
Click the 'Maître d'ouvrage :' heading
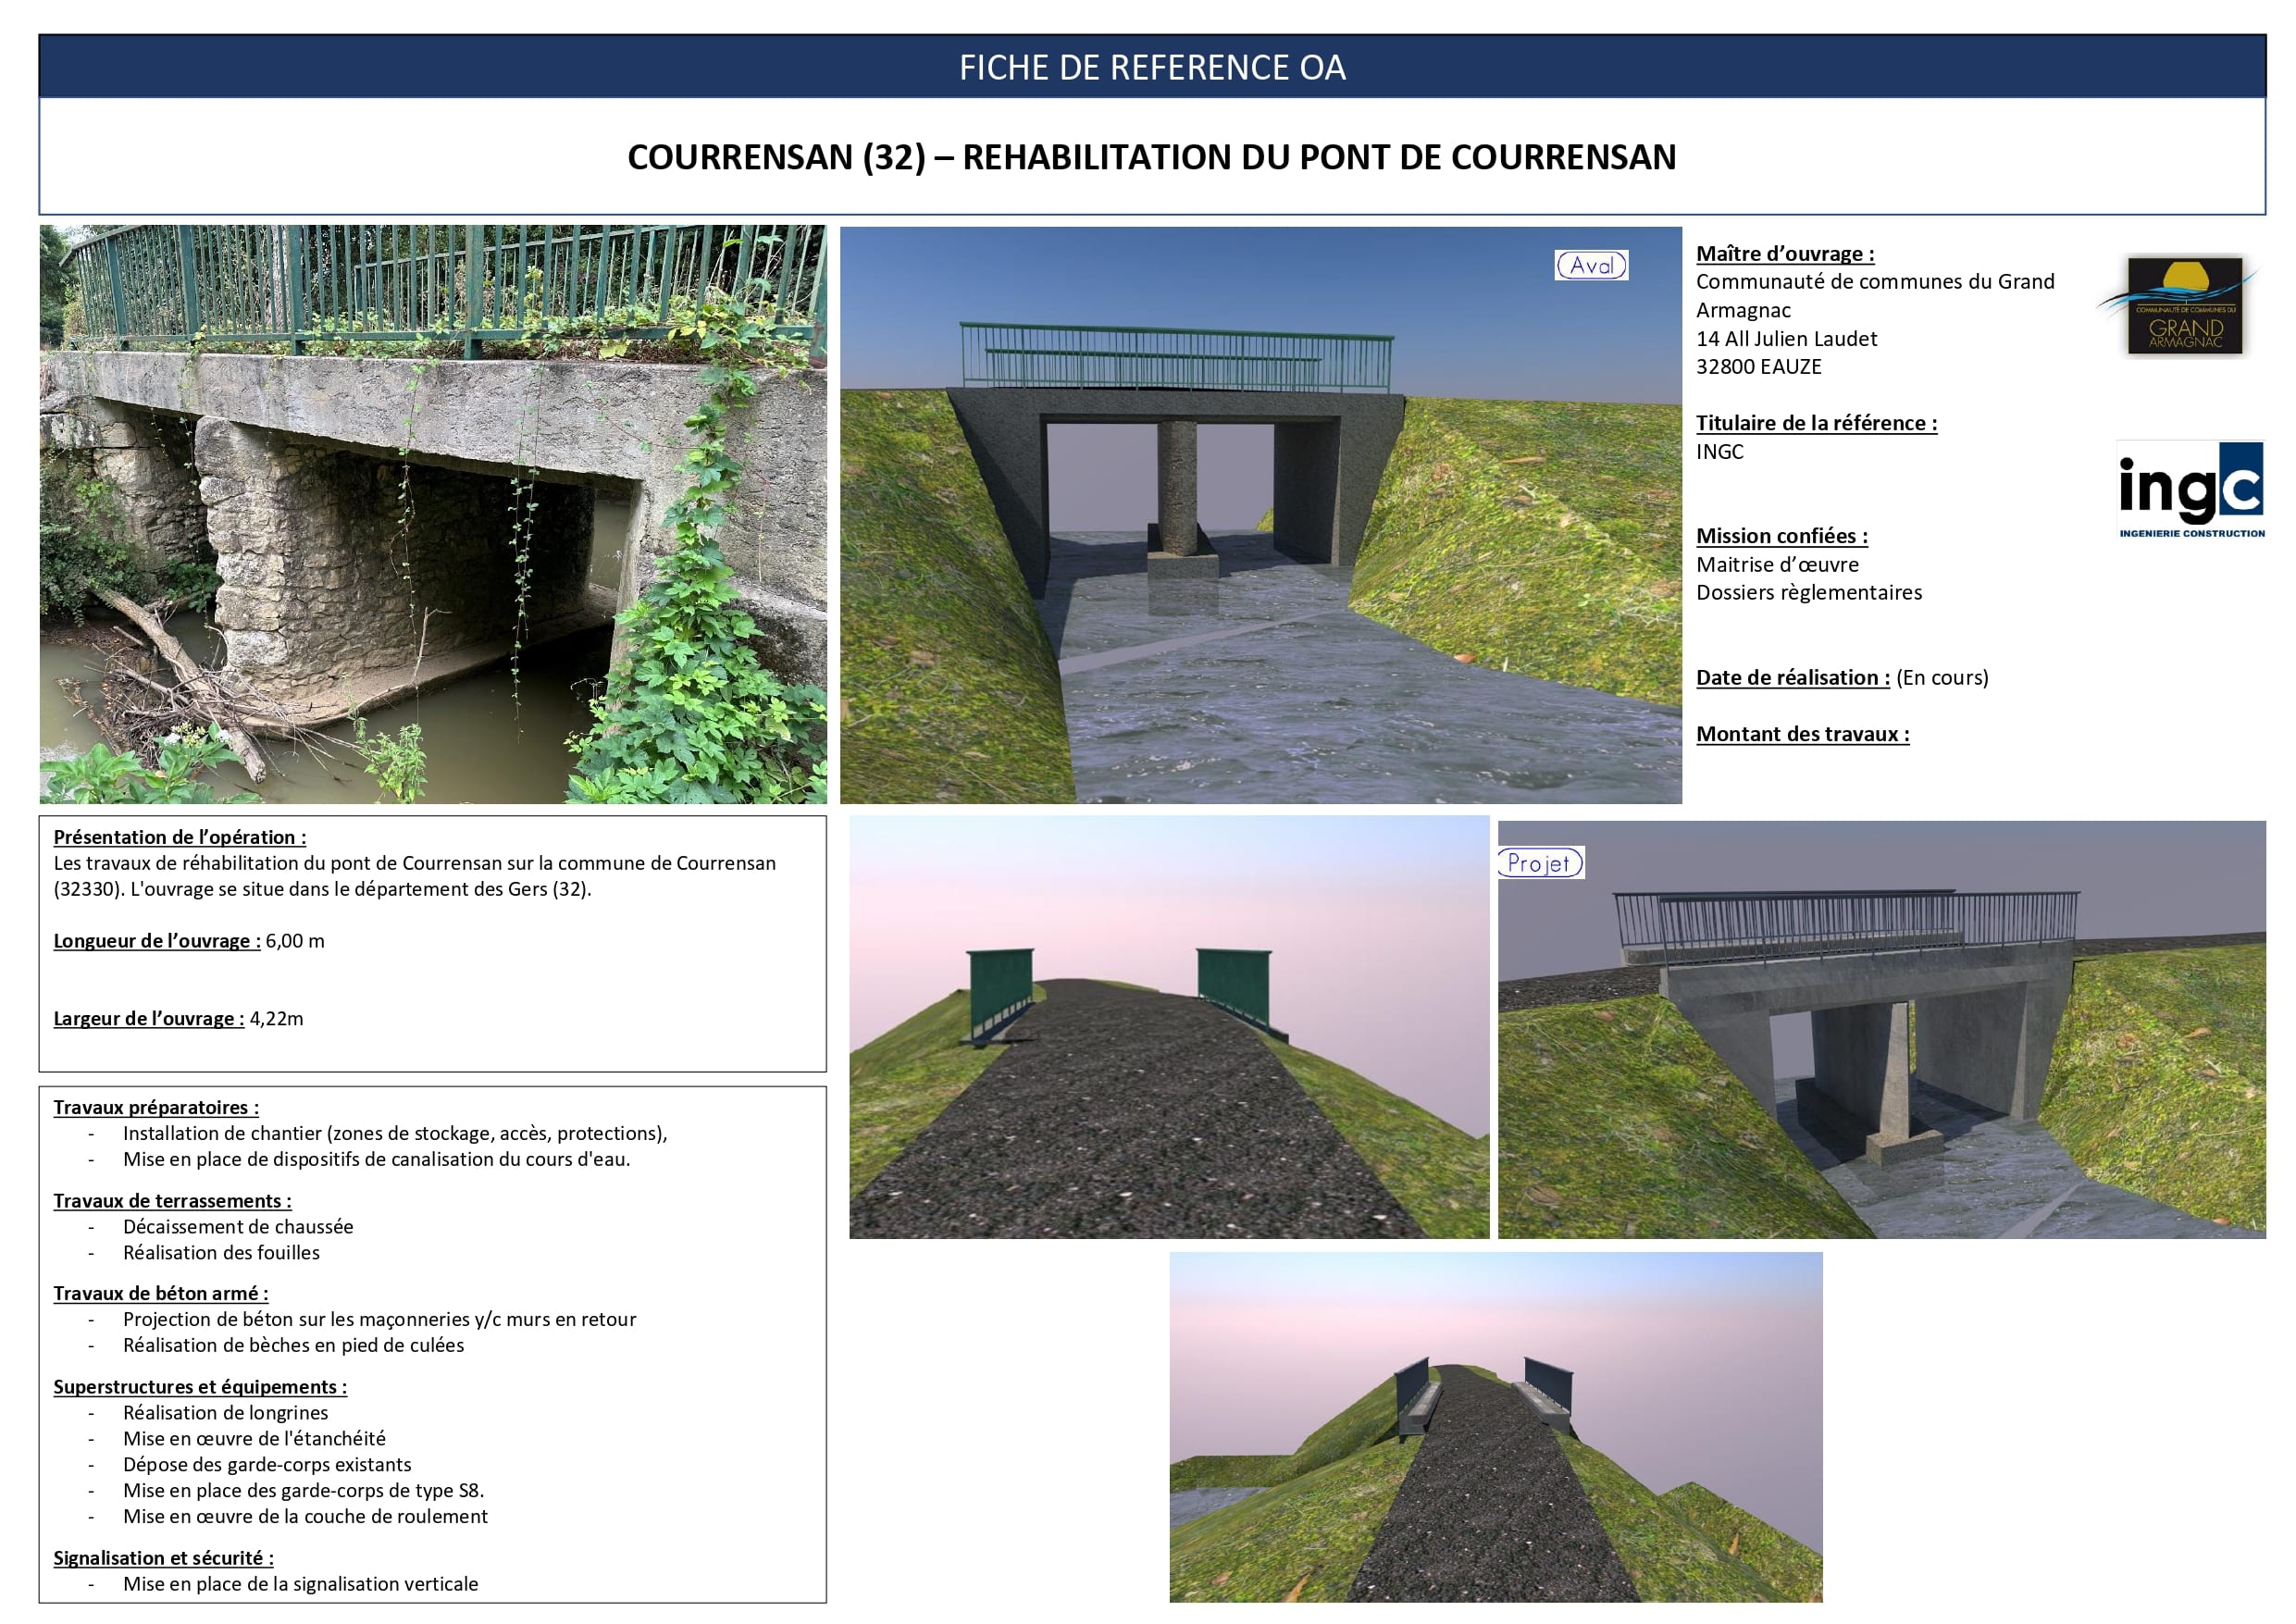(1785, 254)
